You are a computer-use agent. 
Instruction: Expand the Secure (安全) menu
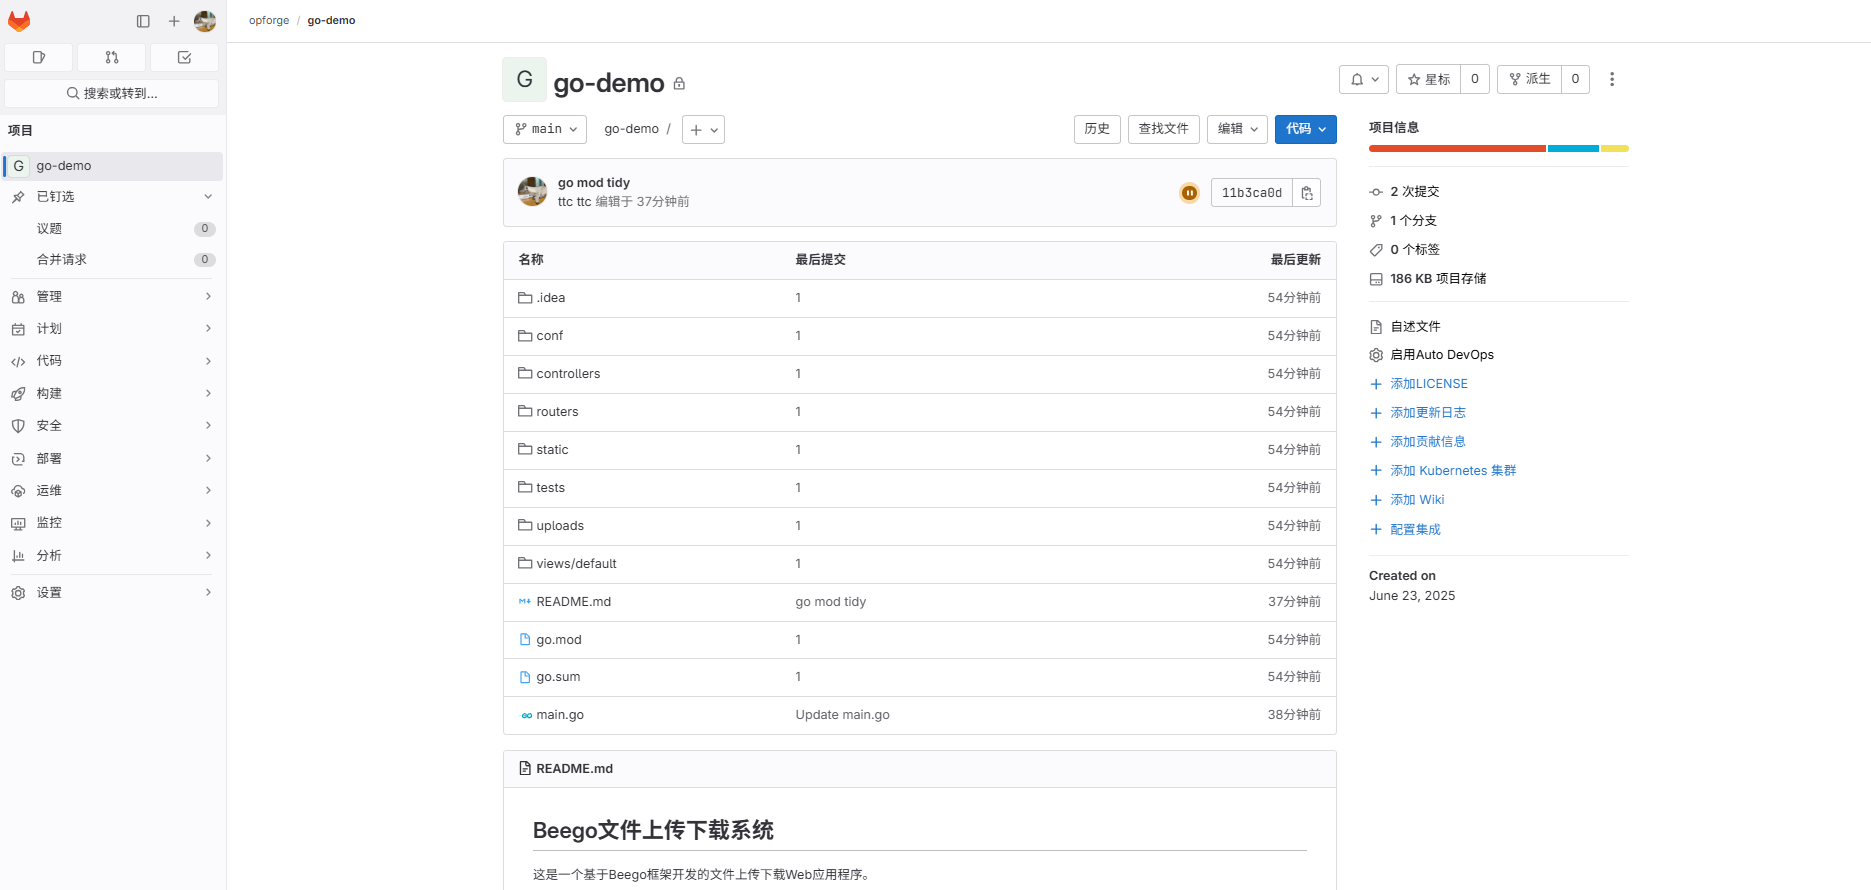point(113,426)
